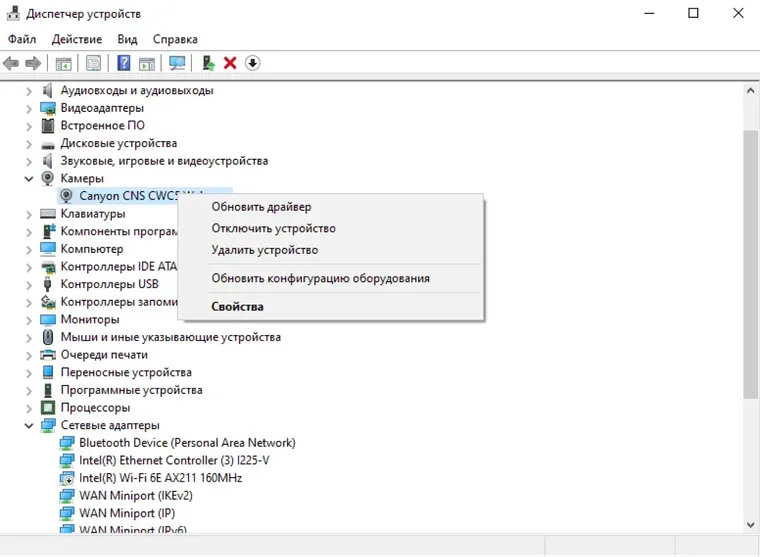Expand the Переносные устройства node
Viewport: 760px width, 557px height.
29,373
